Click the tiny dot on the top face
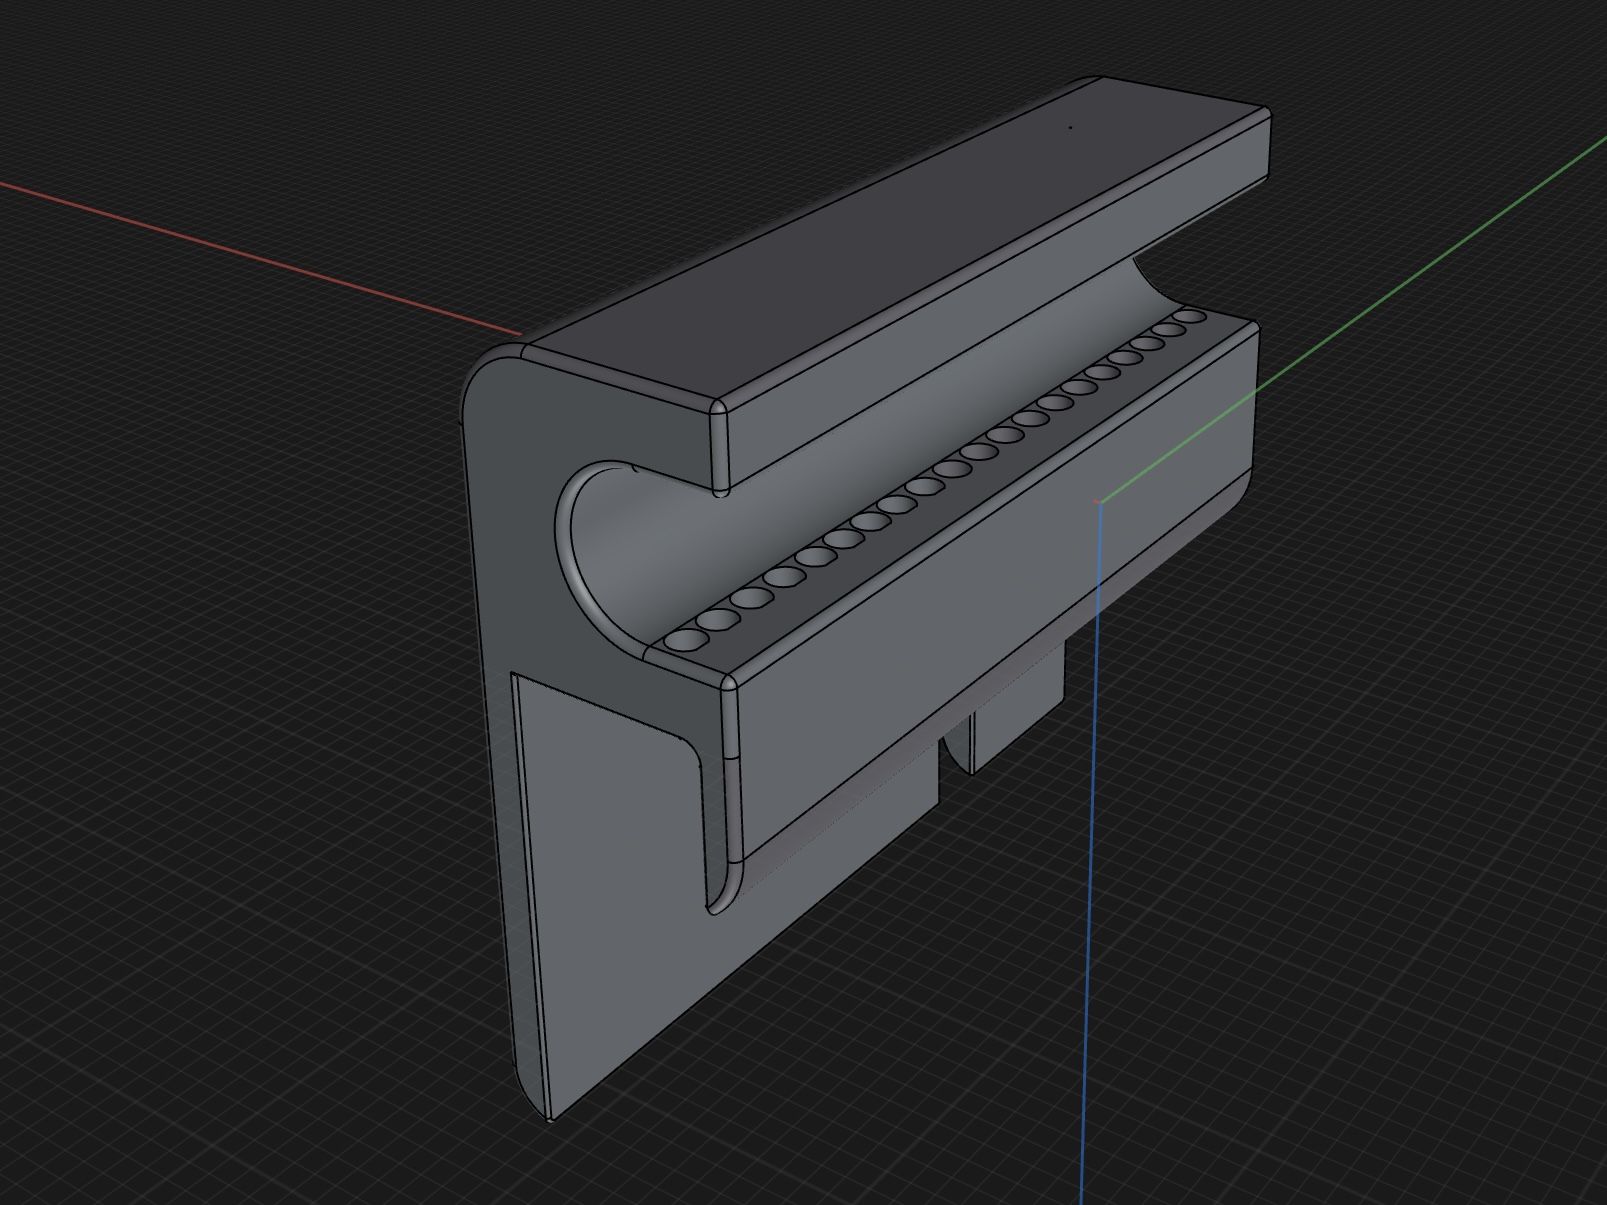Screen dimensions: 1607x1205 coord(1071,127)
